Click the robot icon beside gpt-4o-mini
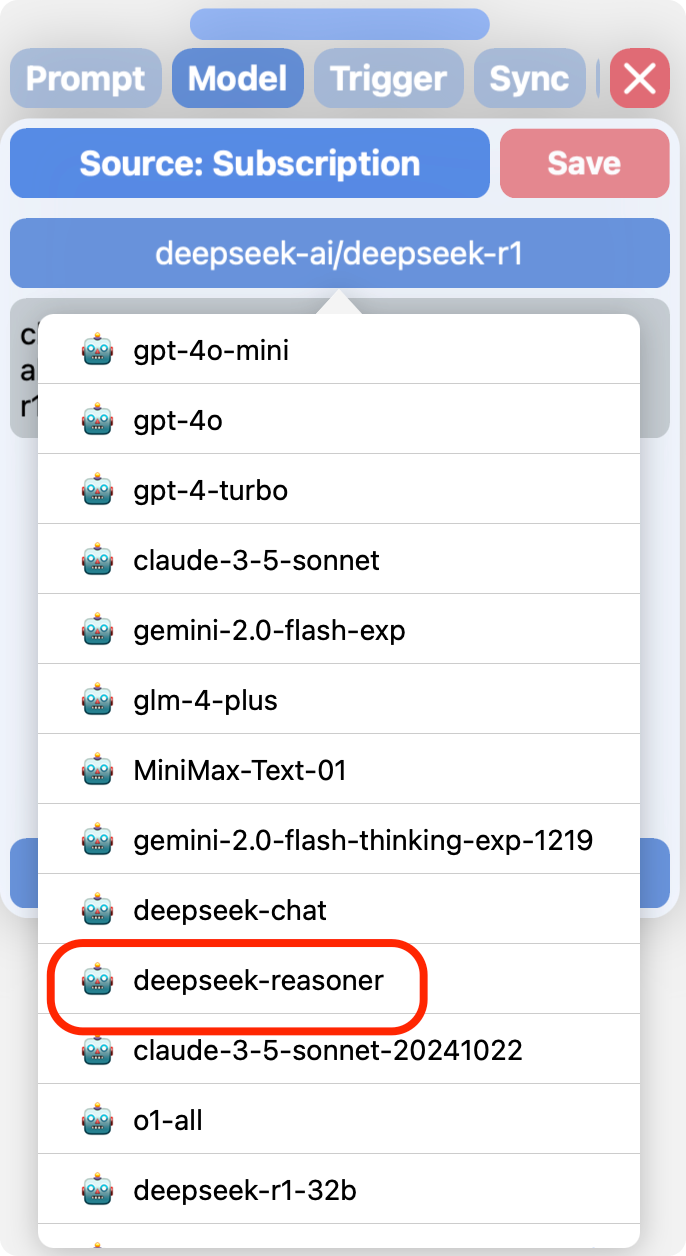Screen dimensions: 686x1256 point(97,350)
